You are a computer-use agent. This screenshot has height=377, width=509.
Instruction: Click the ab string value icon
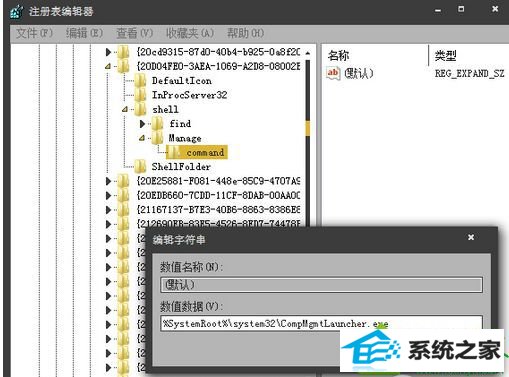pos(333,73)
